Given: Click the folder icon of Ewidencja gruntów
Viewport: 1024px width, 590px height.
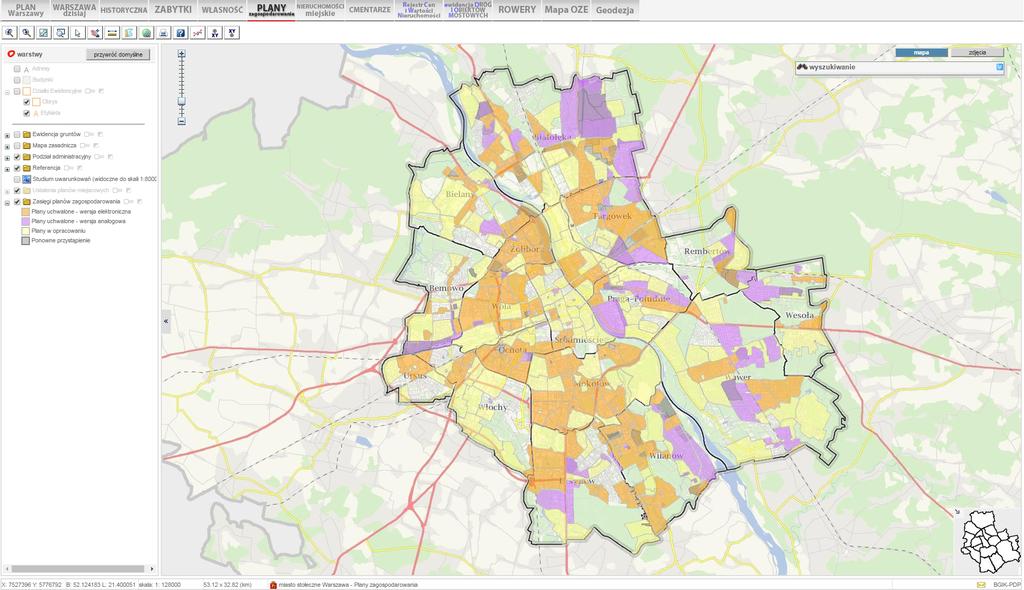Looking at the screenshot, I should 27,135.
